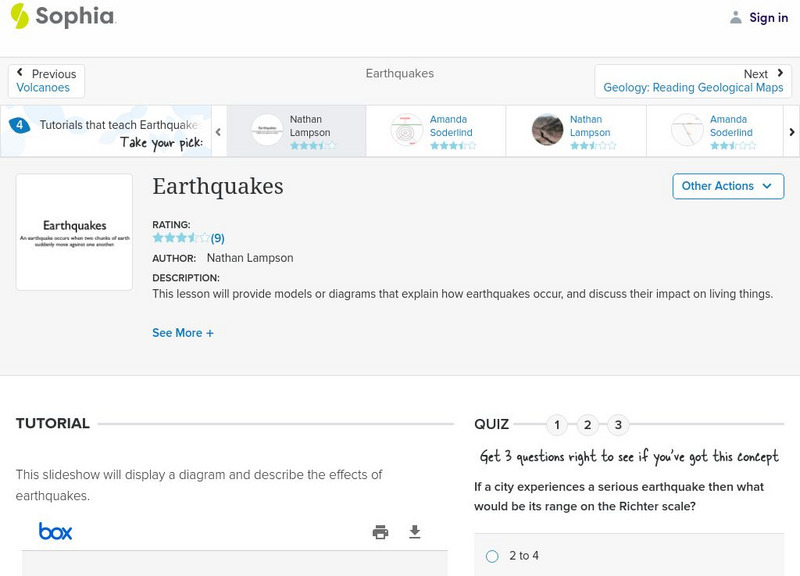Select the '2 to 4' answer option

(492, 556)
